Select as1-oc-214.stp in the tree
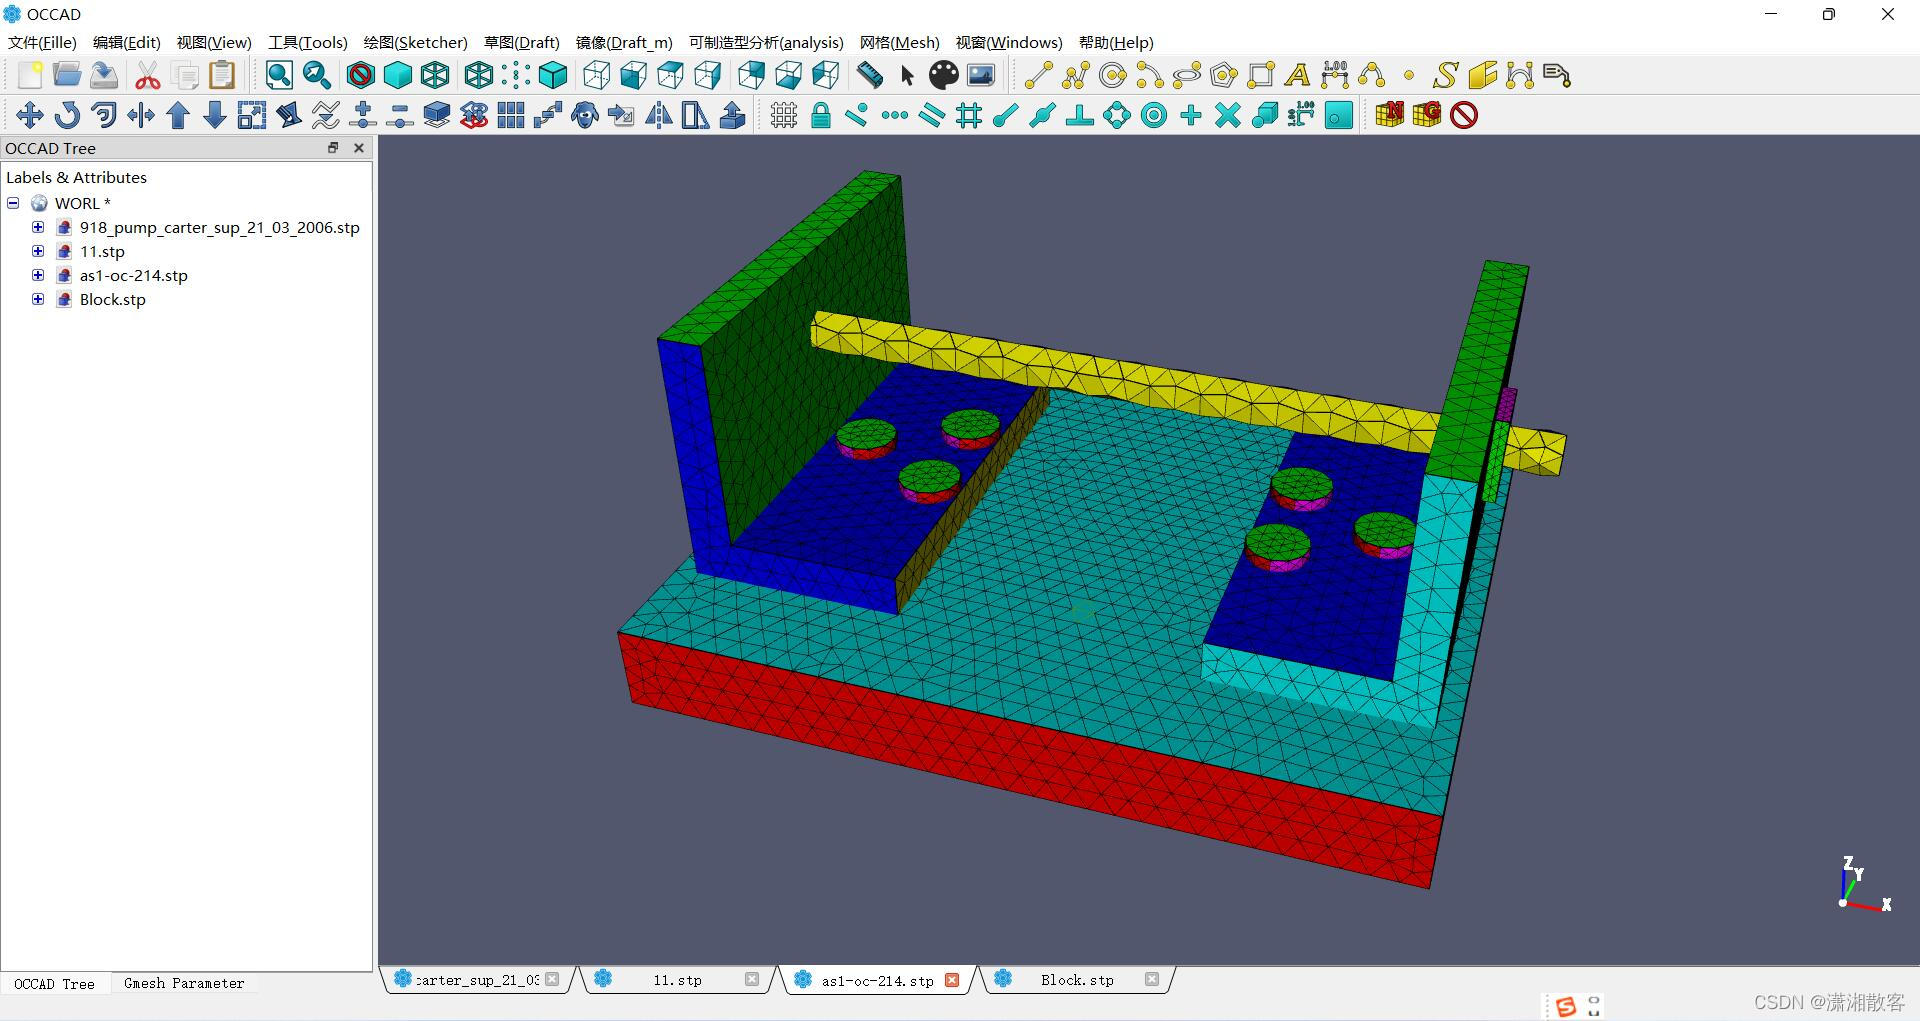 coord(133,275)
